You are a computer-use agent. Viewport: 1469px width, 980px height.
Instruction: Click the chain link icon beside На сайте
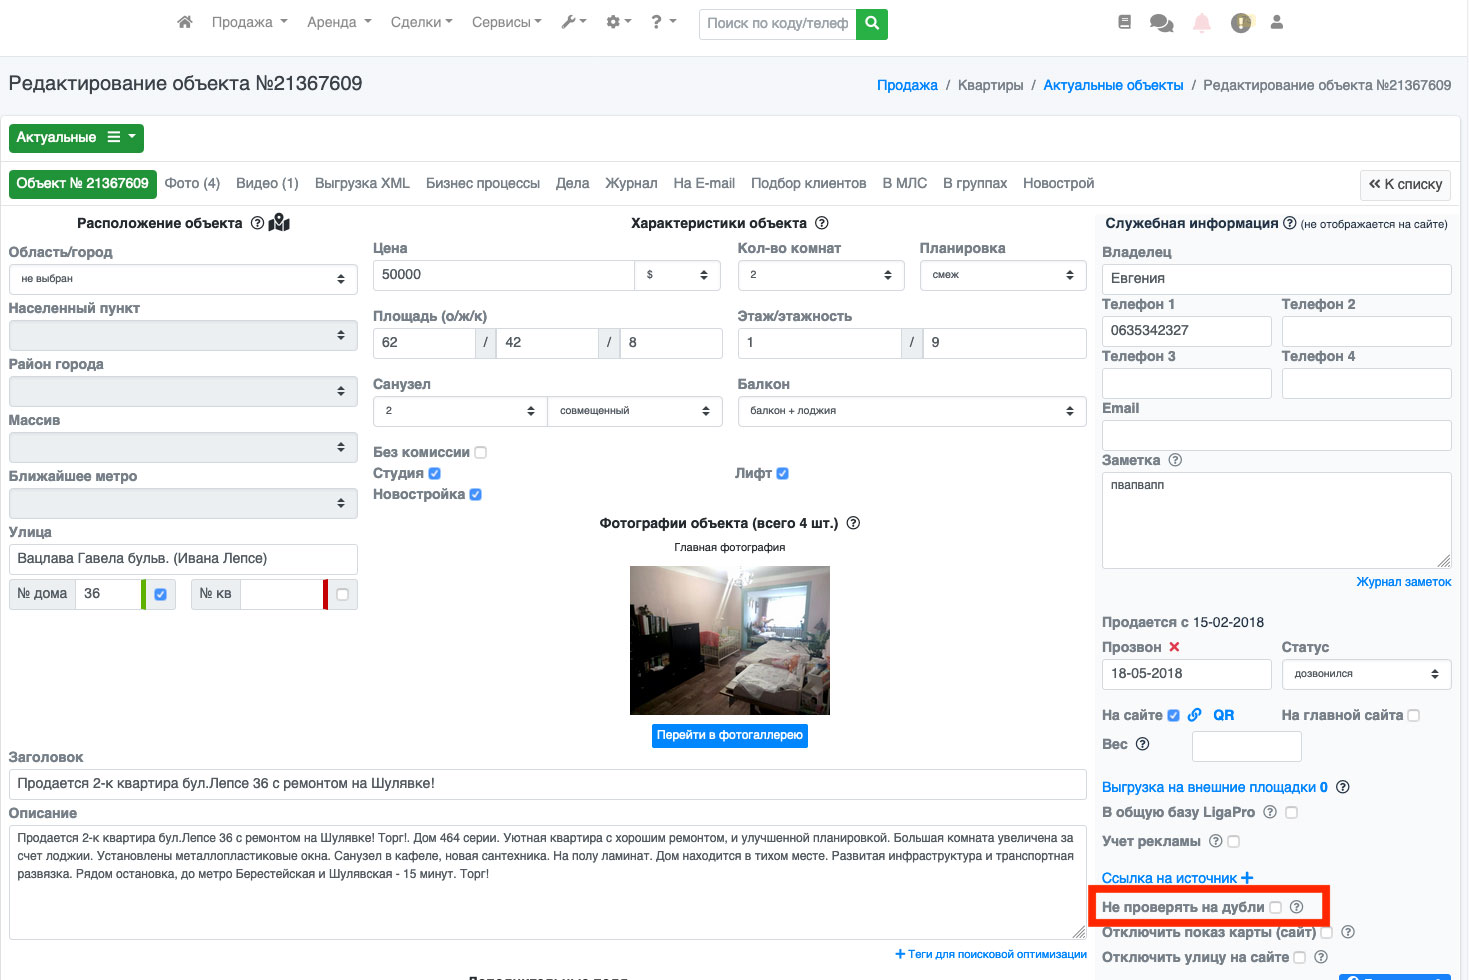(x=1195, y=715)
